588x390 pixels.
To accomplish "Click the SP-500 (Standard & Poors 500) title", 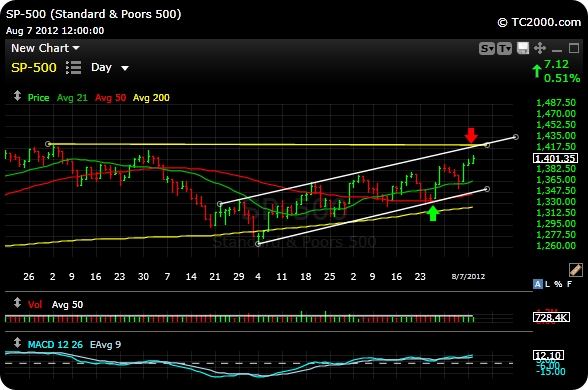I will [x=94, y=14].
